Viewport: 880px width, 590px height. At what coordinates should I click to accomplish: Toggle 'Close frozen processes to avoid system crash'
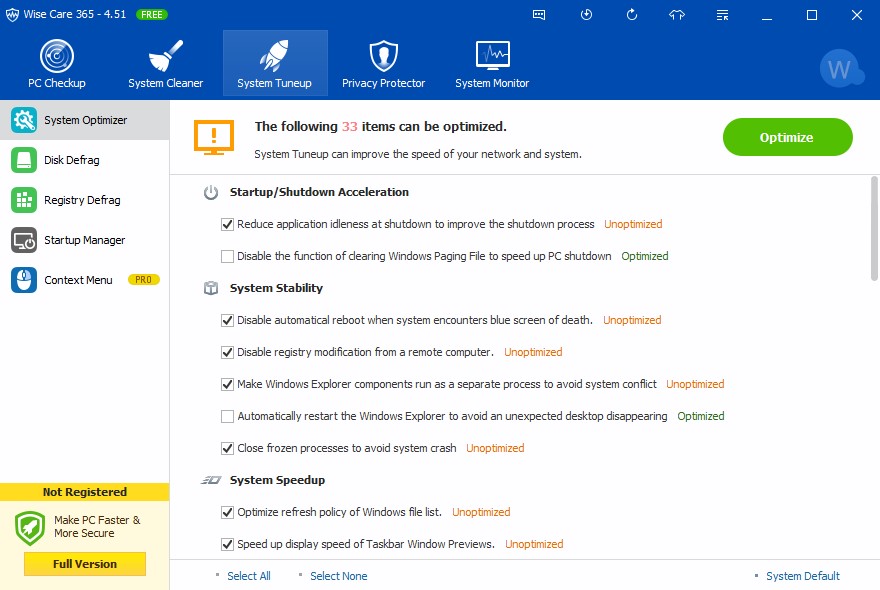point(227,448)
